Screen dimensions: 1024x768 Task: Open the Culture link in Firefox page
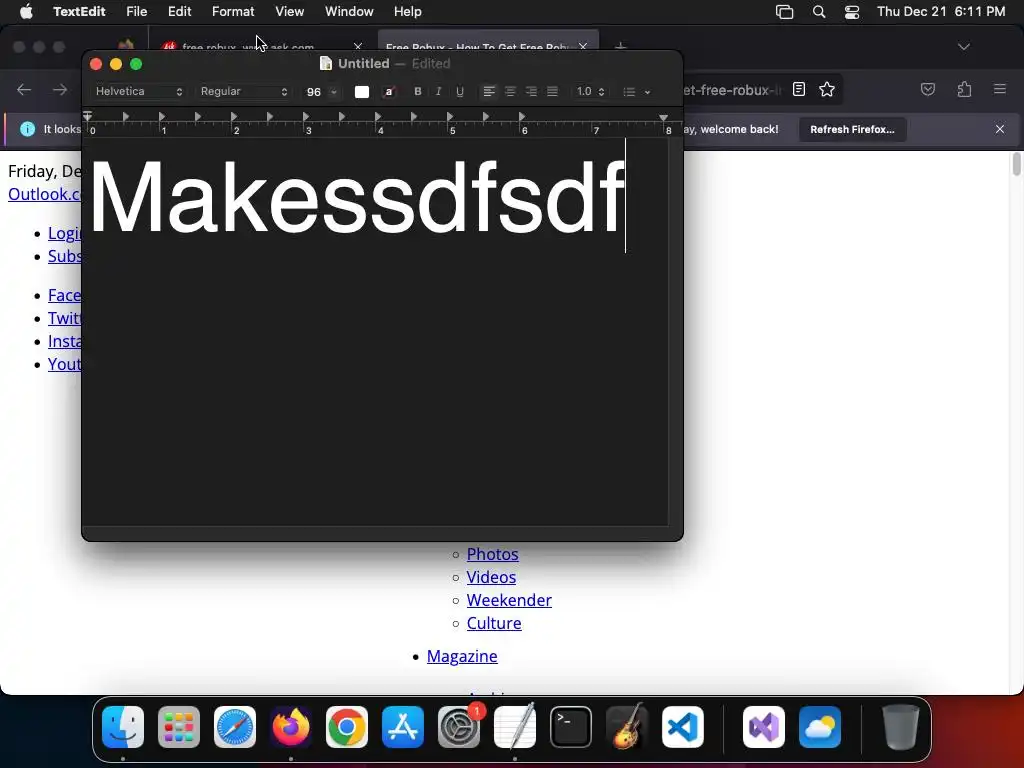point(494,623)
